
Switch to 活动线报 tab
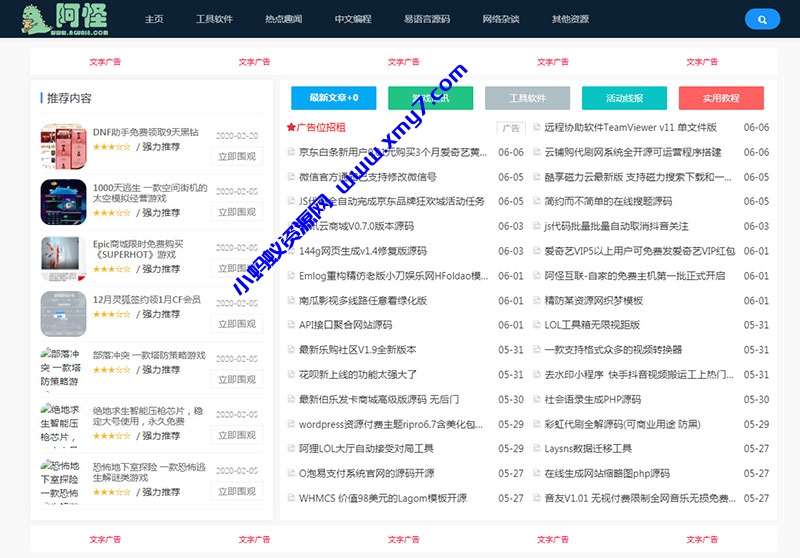click(x=624, y=98)
